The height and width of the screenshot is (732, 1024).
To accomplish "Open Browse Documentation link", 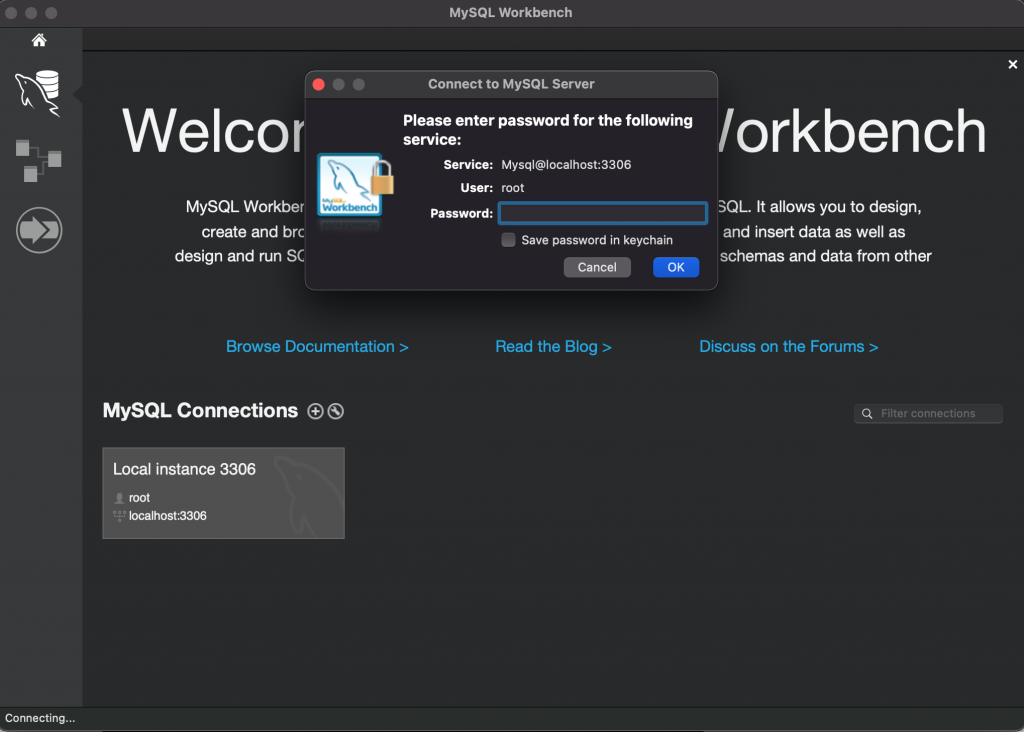I will (317, 346).
